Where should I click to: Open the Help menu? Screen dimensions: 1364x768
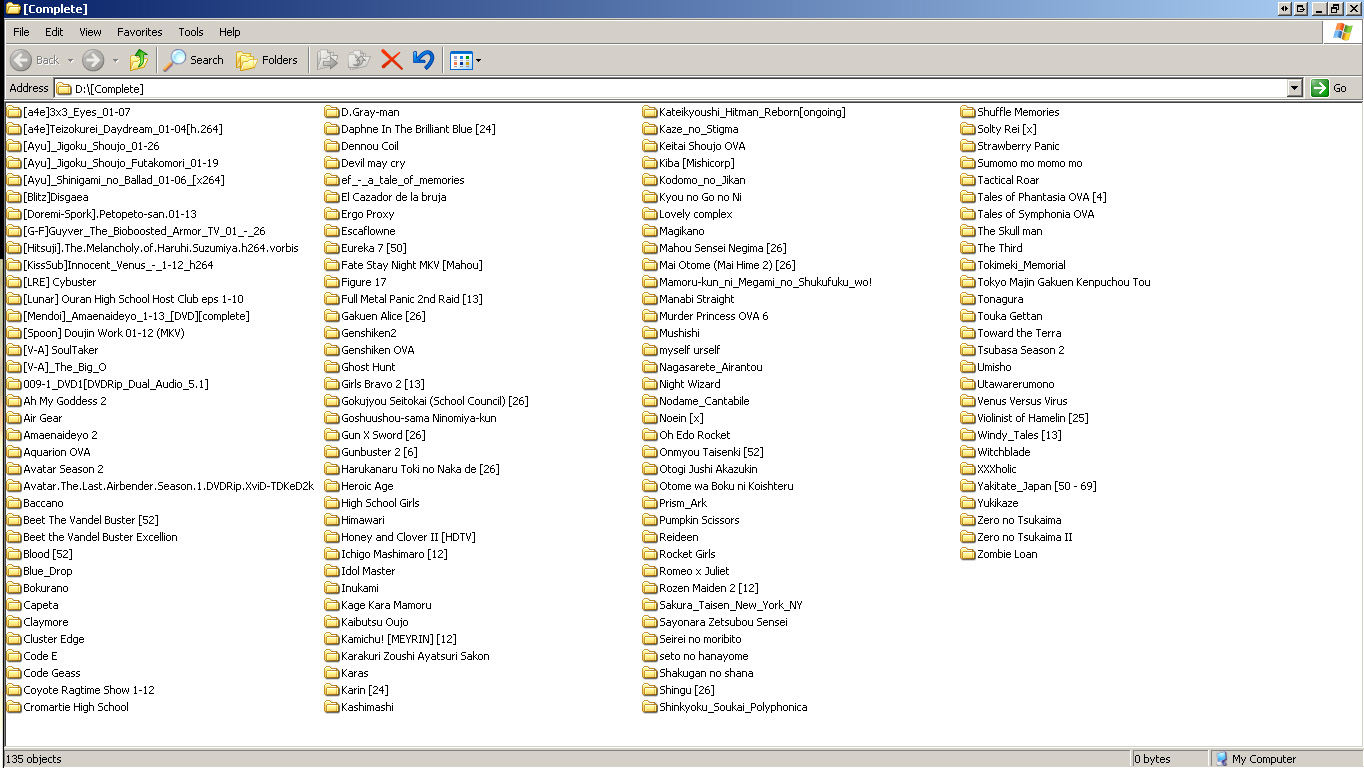229,32
